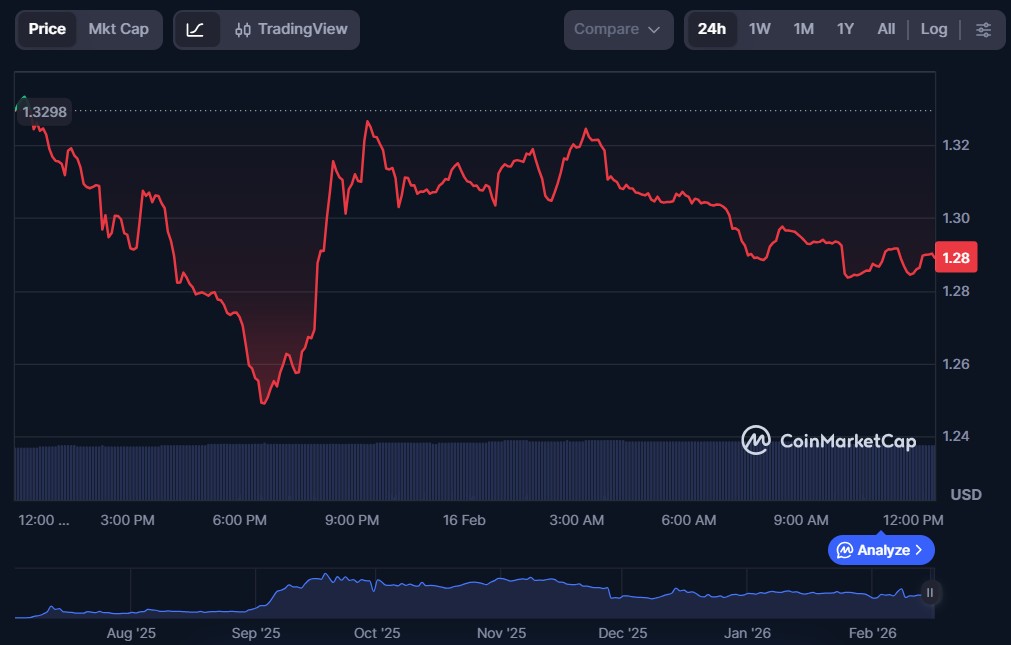Click the CoinMarketCap watermark logo
This screenshot has height=645, width=1011.
tap(828, 440)
